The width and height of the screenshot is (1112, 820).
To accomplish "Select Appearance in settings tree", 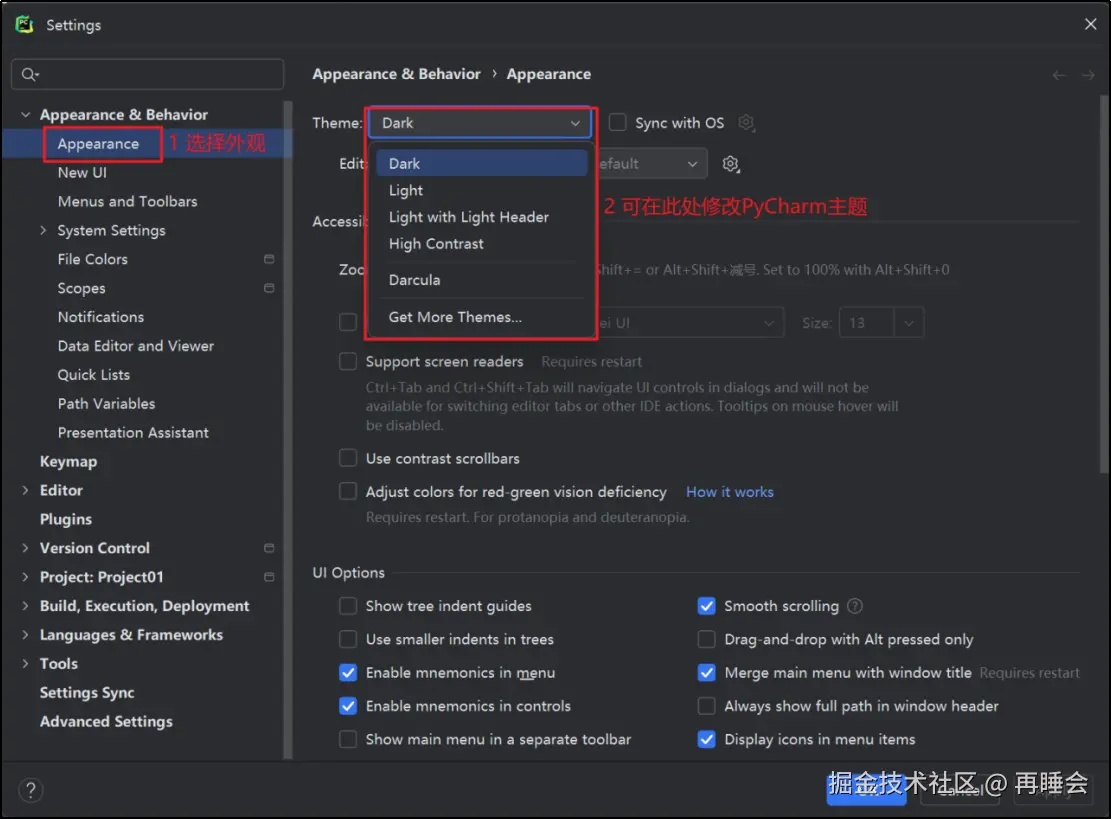I will (x=99, y=144).
